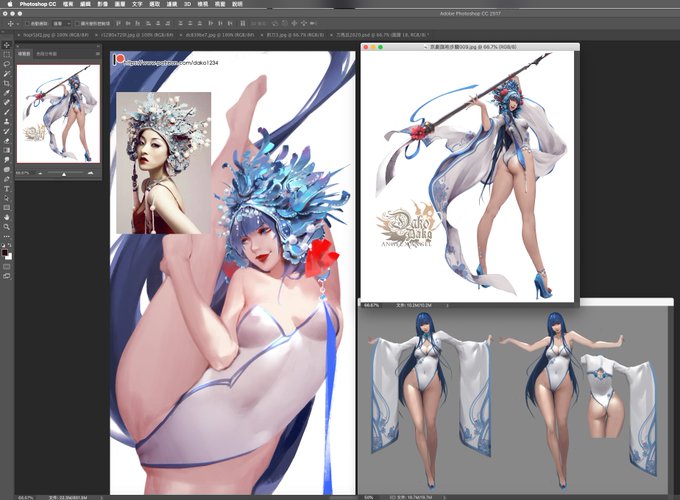The height and width of the screenshot is (500, 680).
Task: Click the Navigator zoom slider handle
Action: 64,174
